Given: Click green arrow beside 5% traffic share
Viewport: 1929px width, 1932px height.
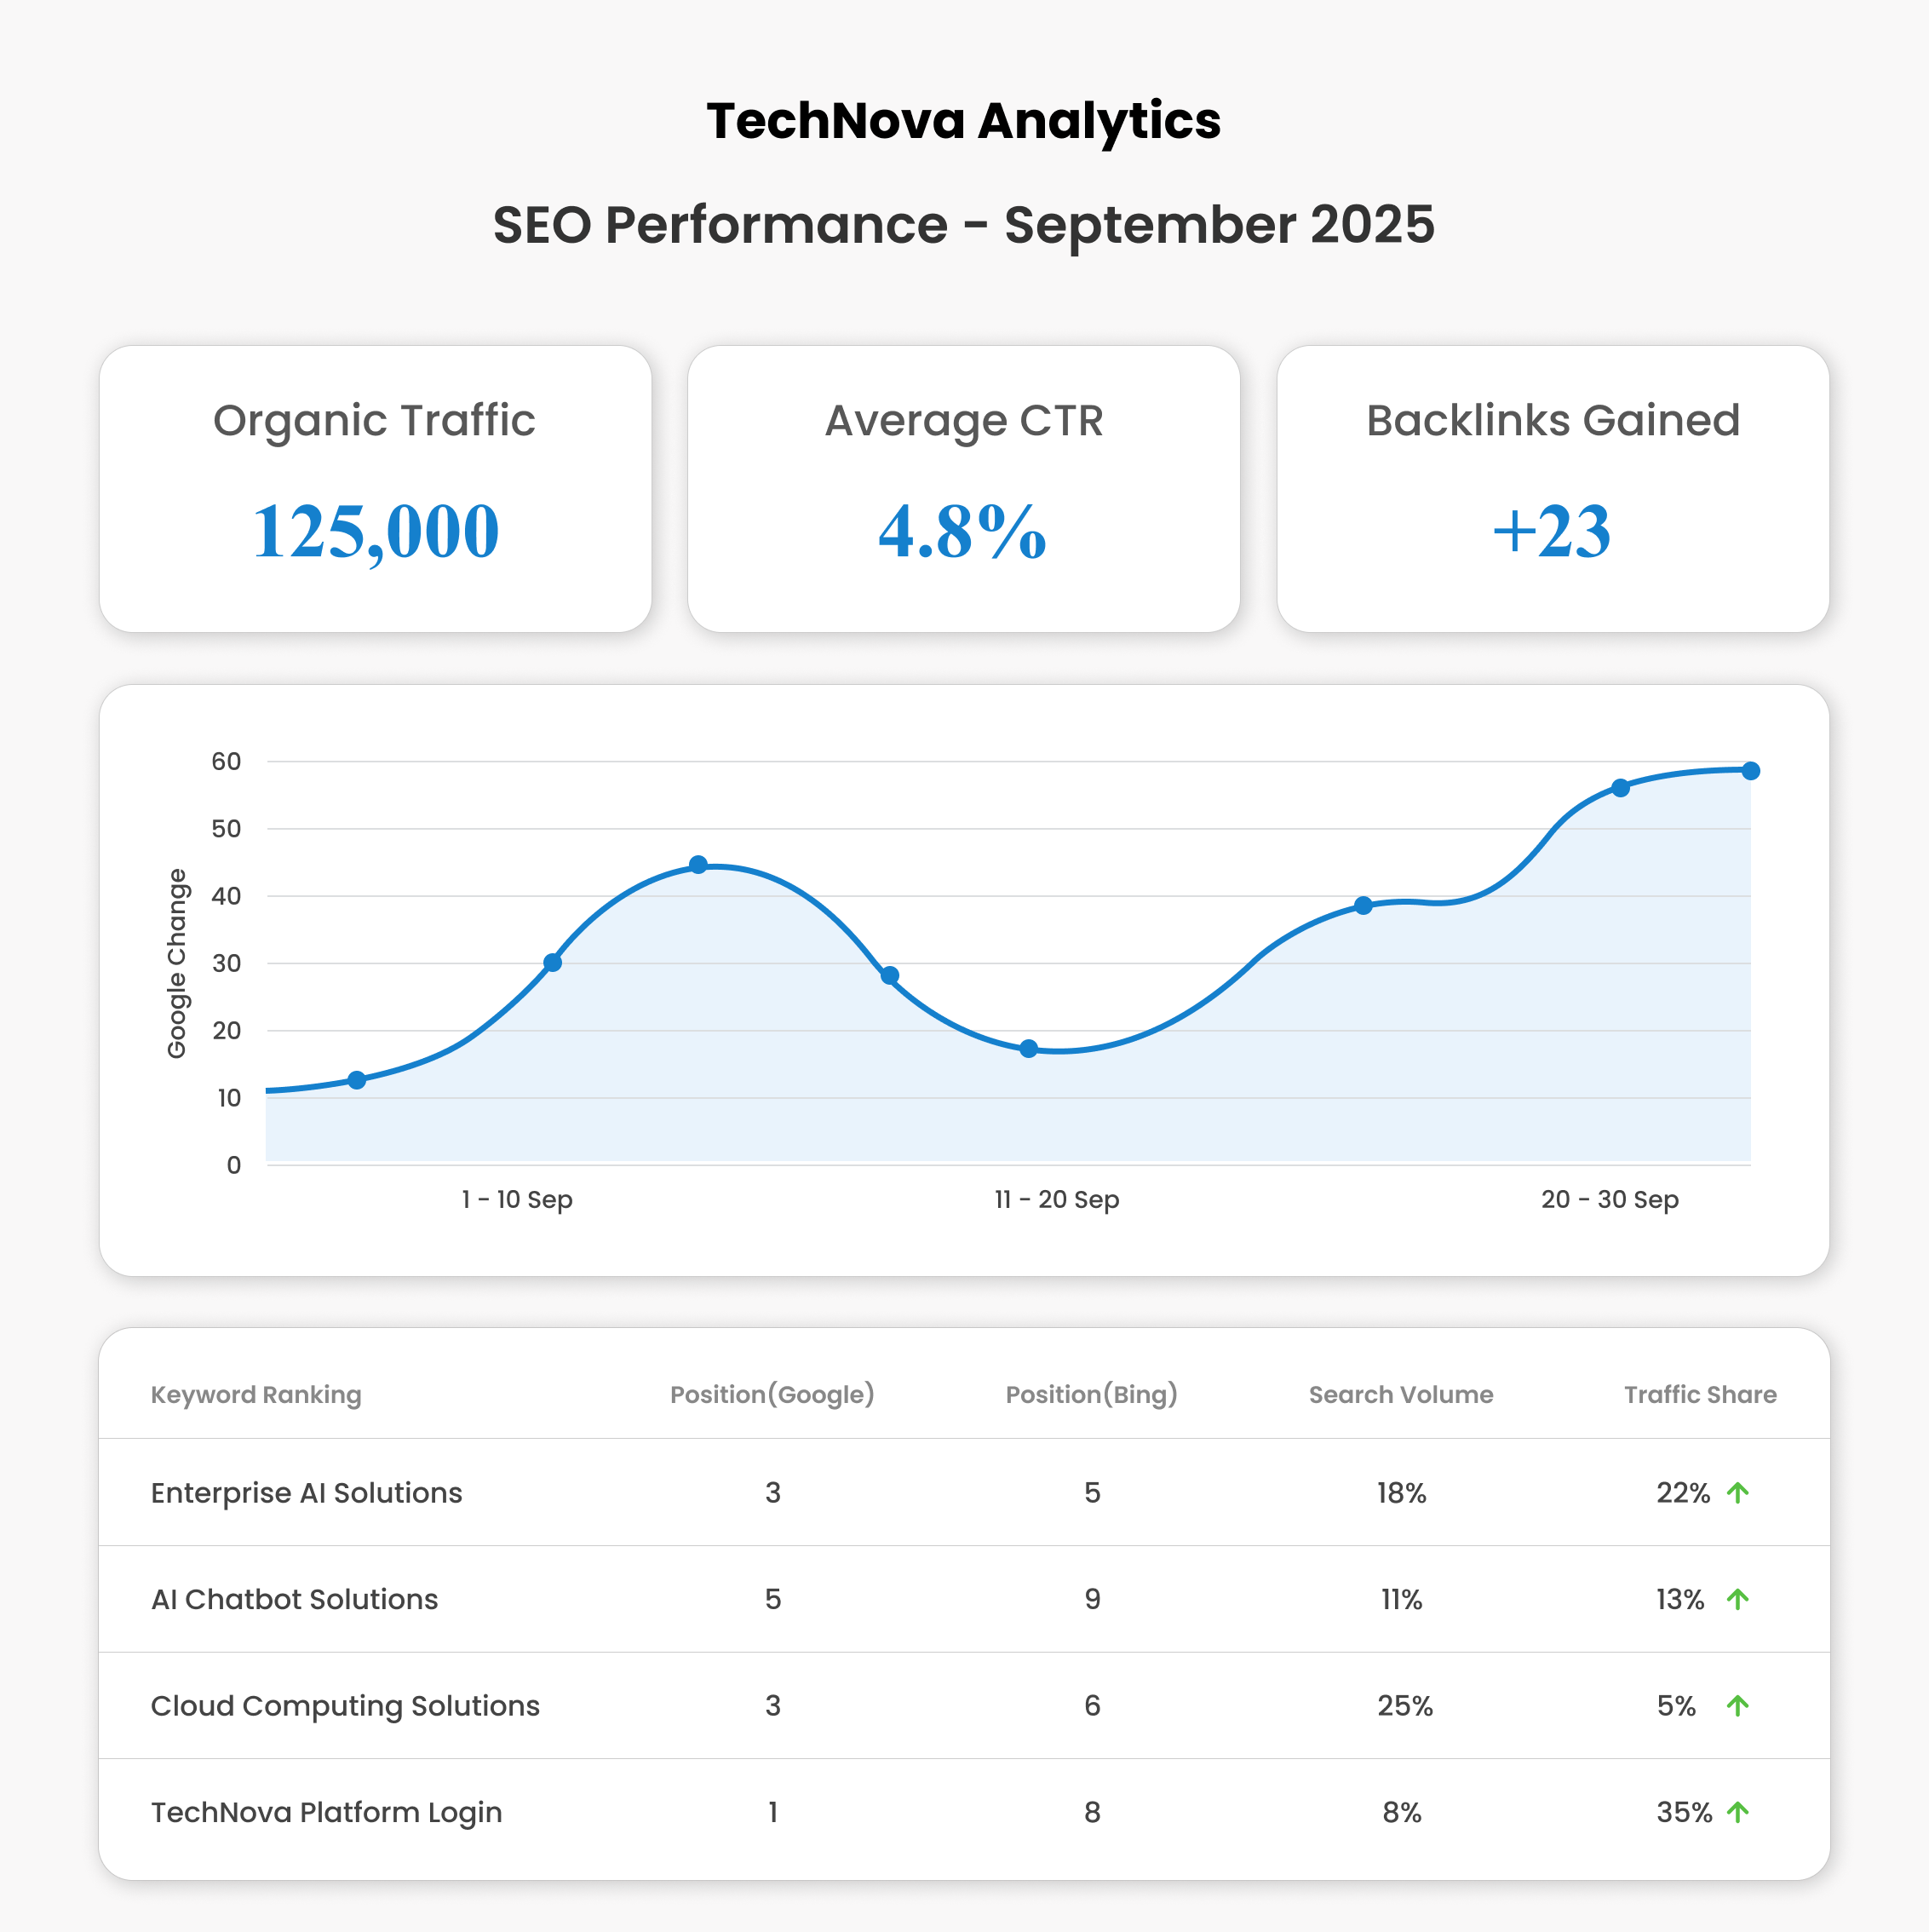Looking at the screenshot, I should click(x=1737, y=1706).
